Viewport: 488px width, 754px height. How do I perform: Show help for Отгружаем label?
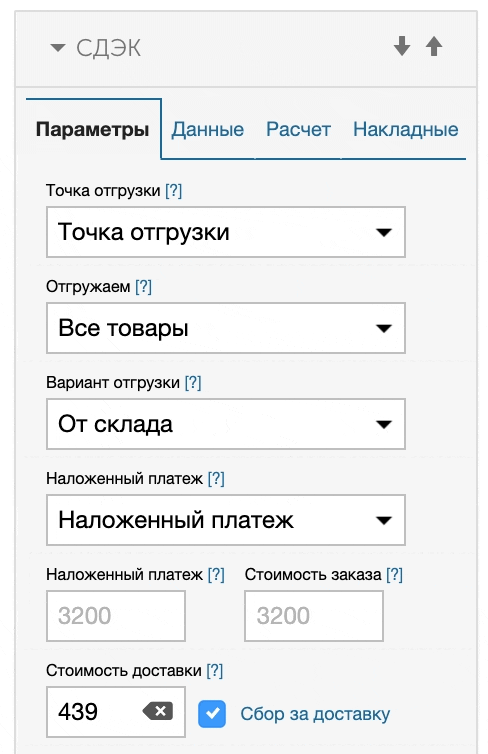[x=143, y=287]
